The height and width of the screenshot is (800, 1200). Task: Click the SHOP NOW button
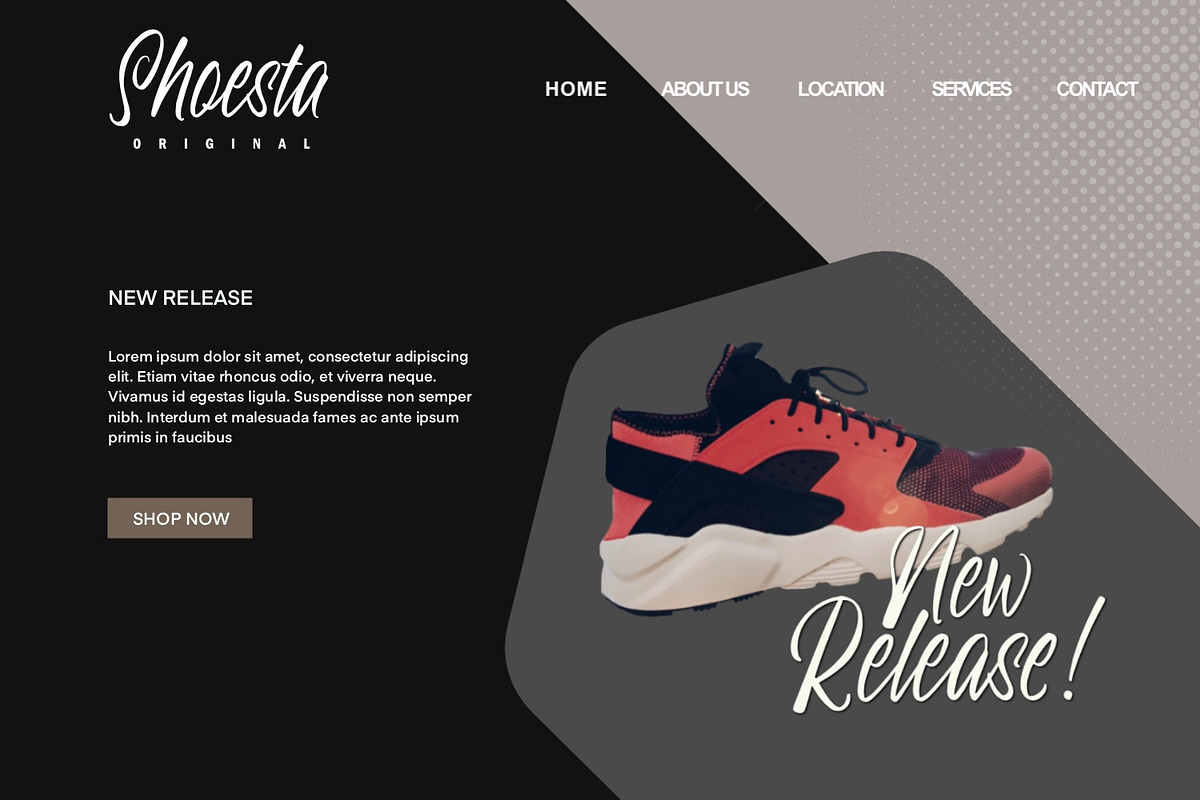pos(180,518)
